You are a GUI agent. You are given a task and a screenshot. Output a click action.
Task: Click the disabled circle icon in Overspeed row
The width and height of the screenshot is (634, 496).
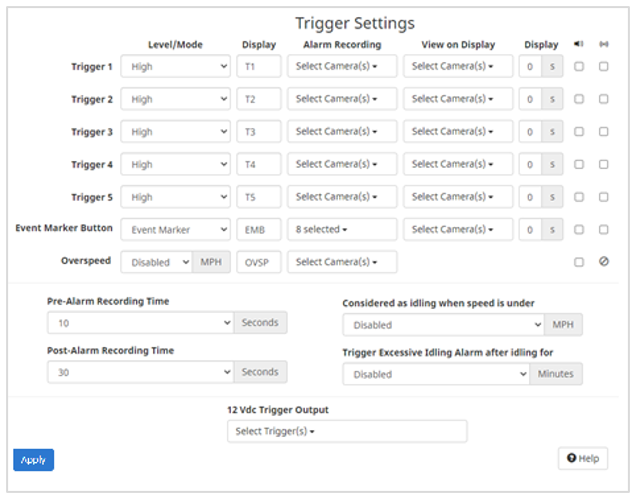(x=603, y=262)
